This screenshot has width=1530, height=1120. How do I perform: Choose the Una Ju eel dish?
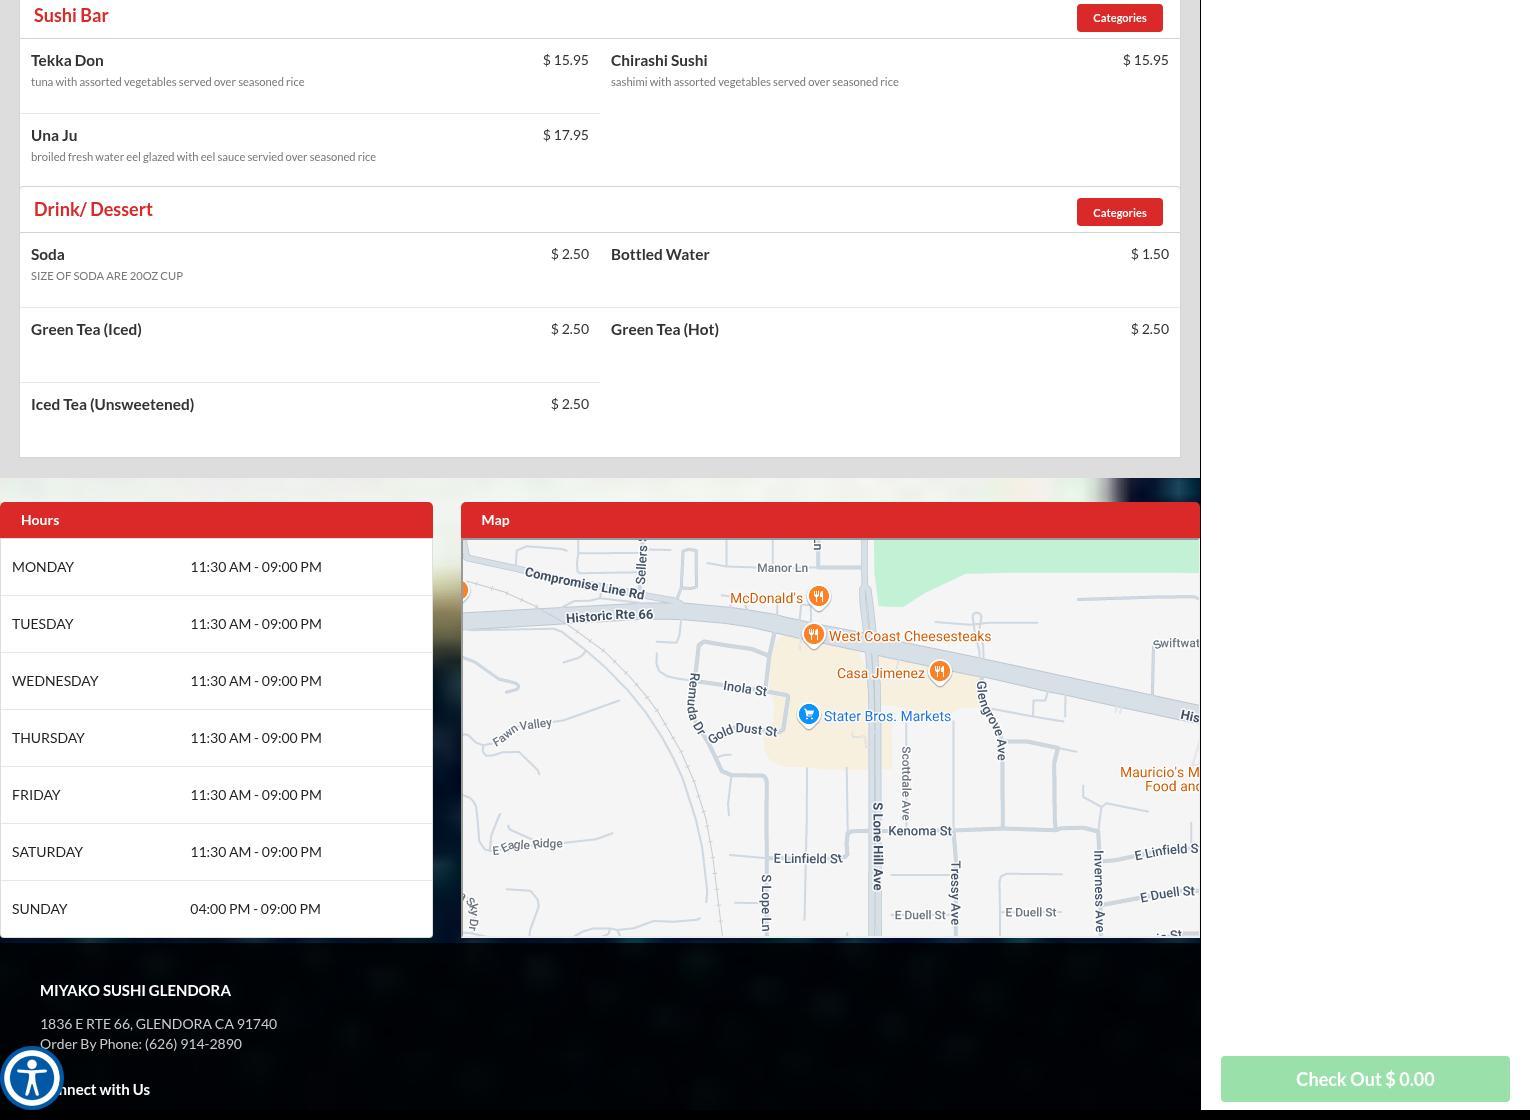pyautogui.click(x=54, y=136)
